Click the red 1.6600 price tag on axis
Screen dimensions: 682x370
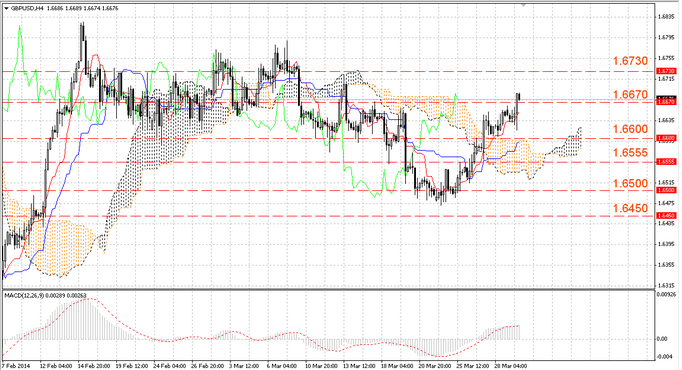coord(666,138)
